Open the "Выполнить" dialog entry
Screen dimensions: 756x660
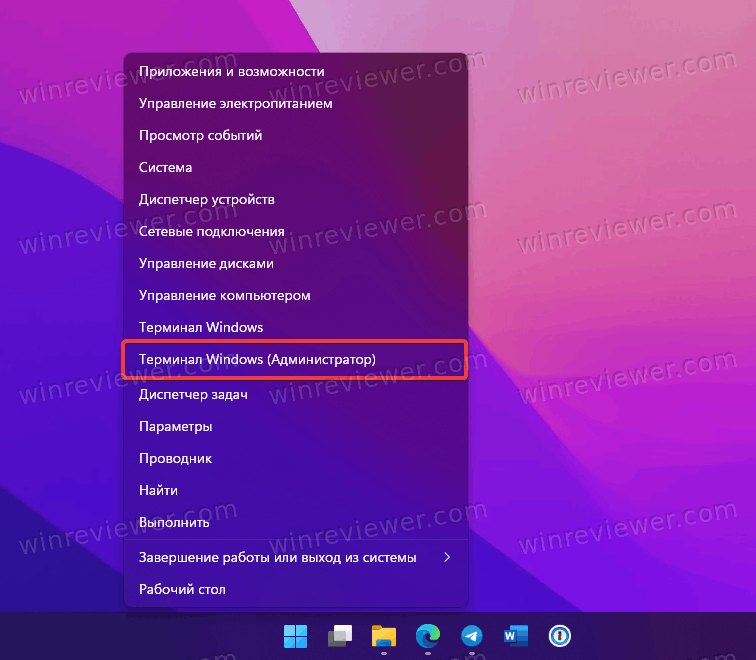click(x=296, y=523)
